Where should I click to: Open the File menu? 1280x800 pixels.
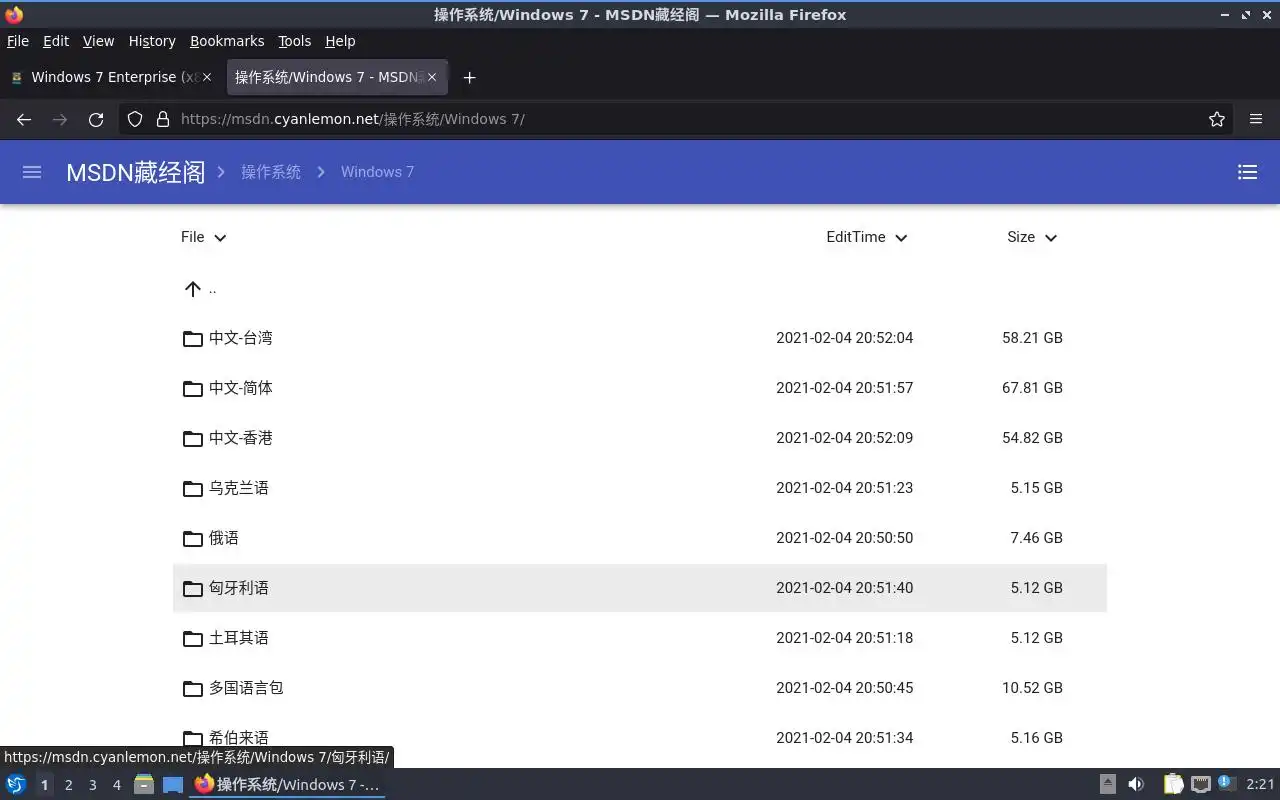(x=18, y=41)
